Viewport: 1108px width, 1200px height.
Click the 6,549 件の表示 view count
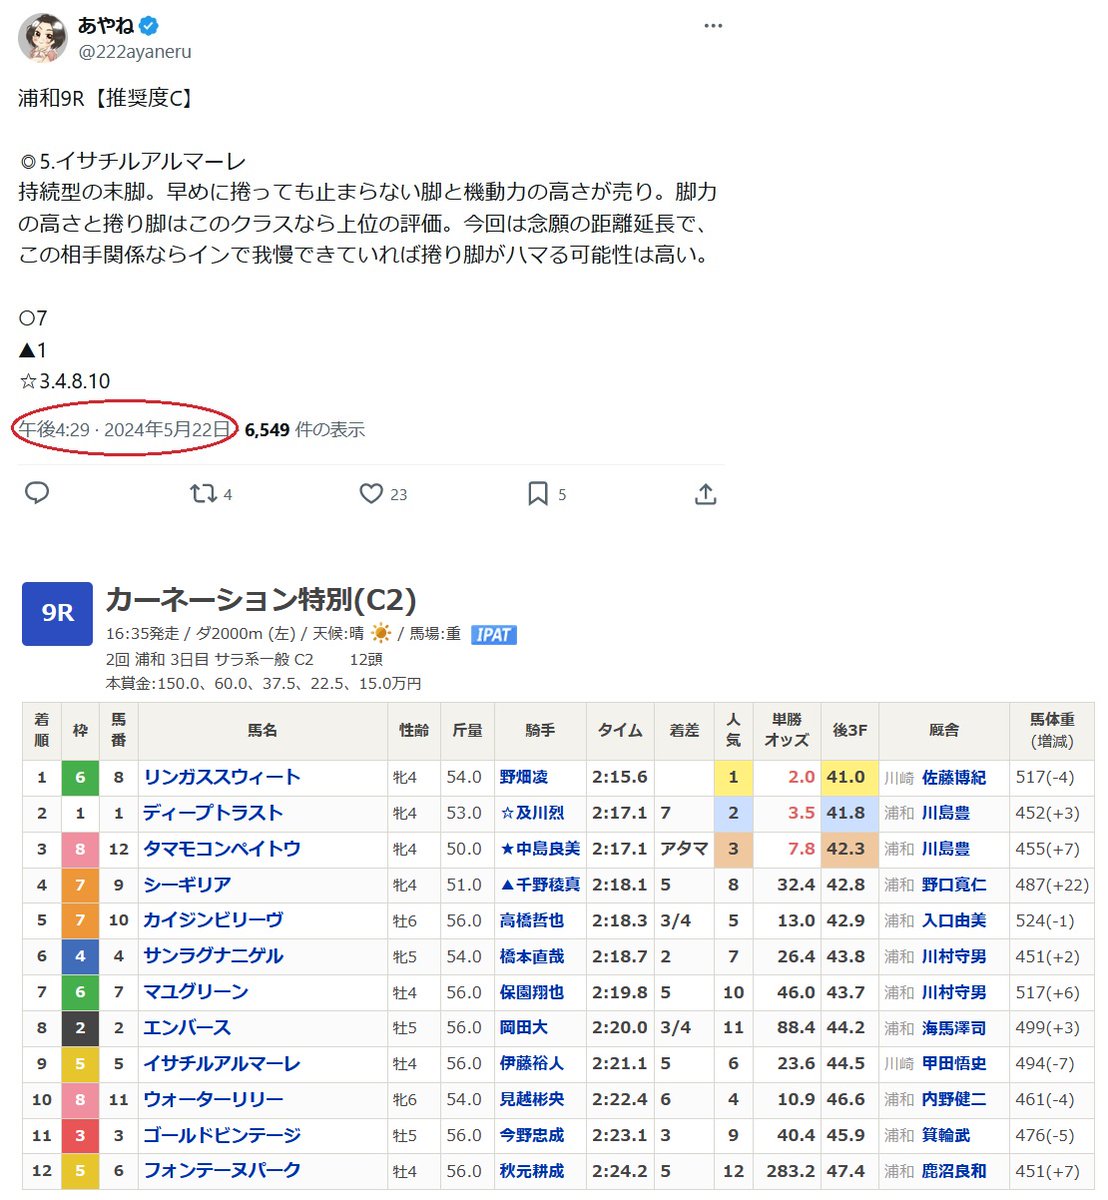pos(305,430)
